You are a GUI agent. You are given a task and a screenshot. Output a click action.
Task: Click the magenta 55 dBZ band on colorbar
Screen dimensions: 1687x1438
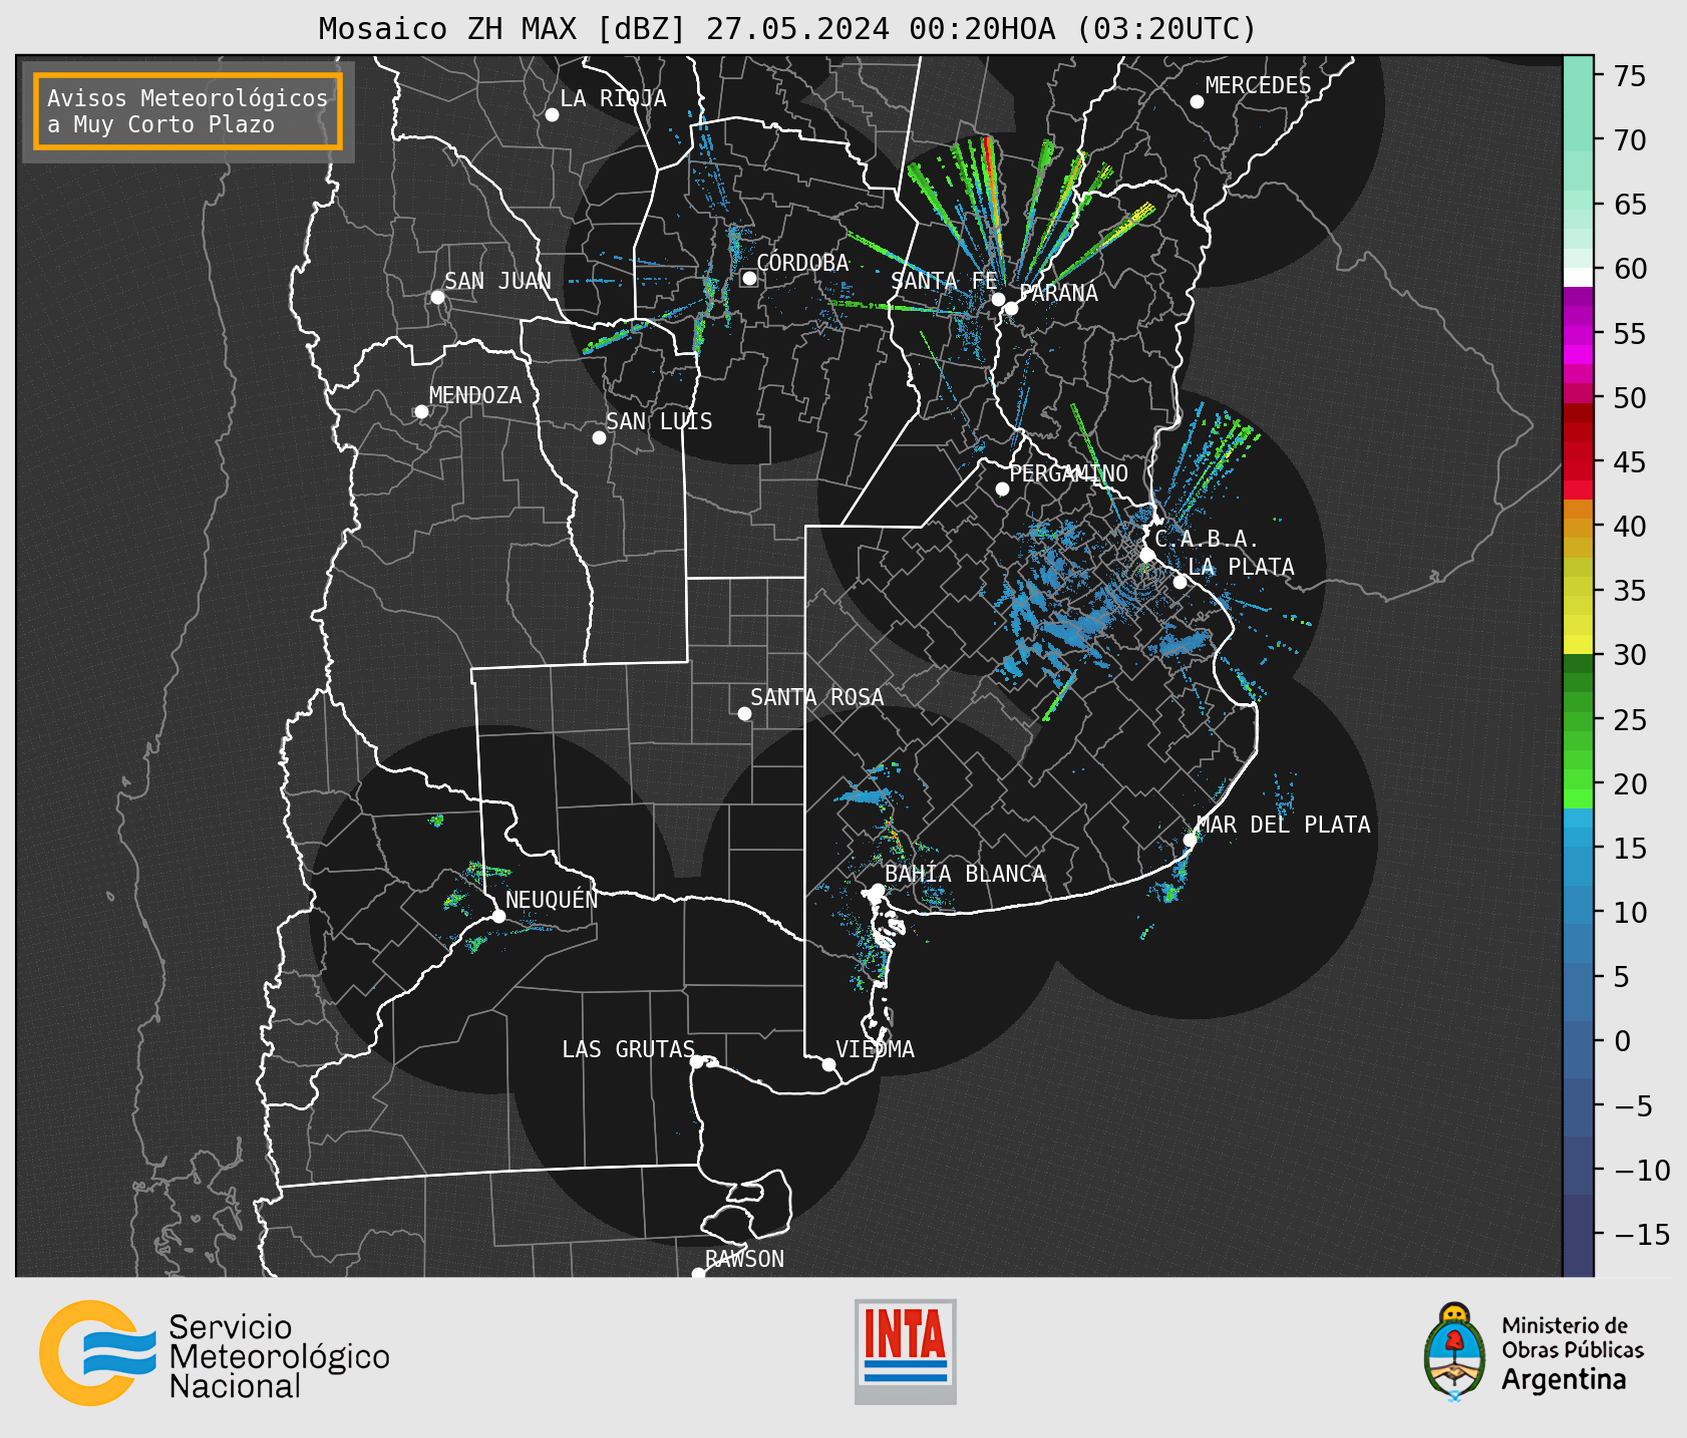click(x=1577, y=335)
